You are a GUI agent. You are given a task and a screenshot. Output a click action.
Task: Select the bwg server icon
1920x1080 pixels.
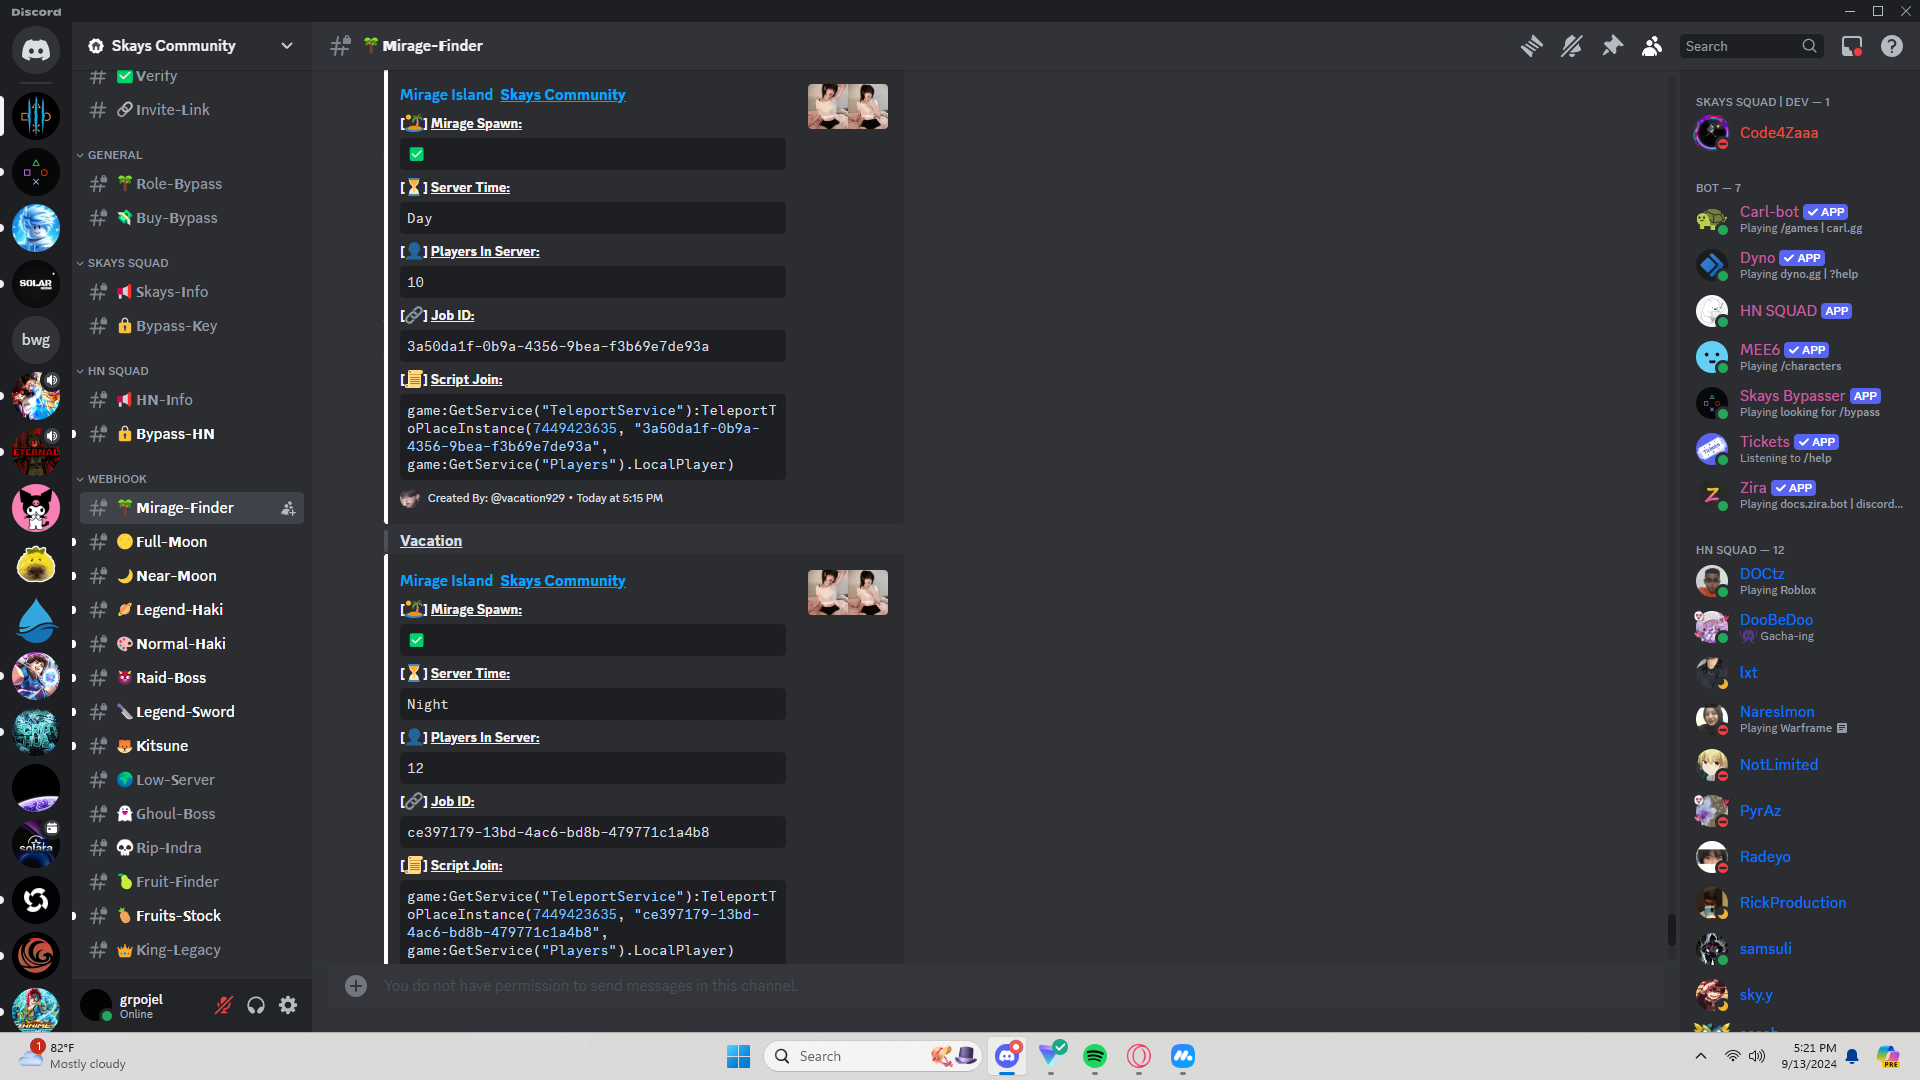[36, 340]
